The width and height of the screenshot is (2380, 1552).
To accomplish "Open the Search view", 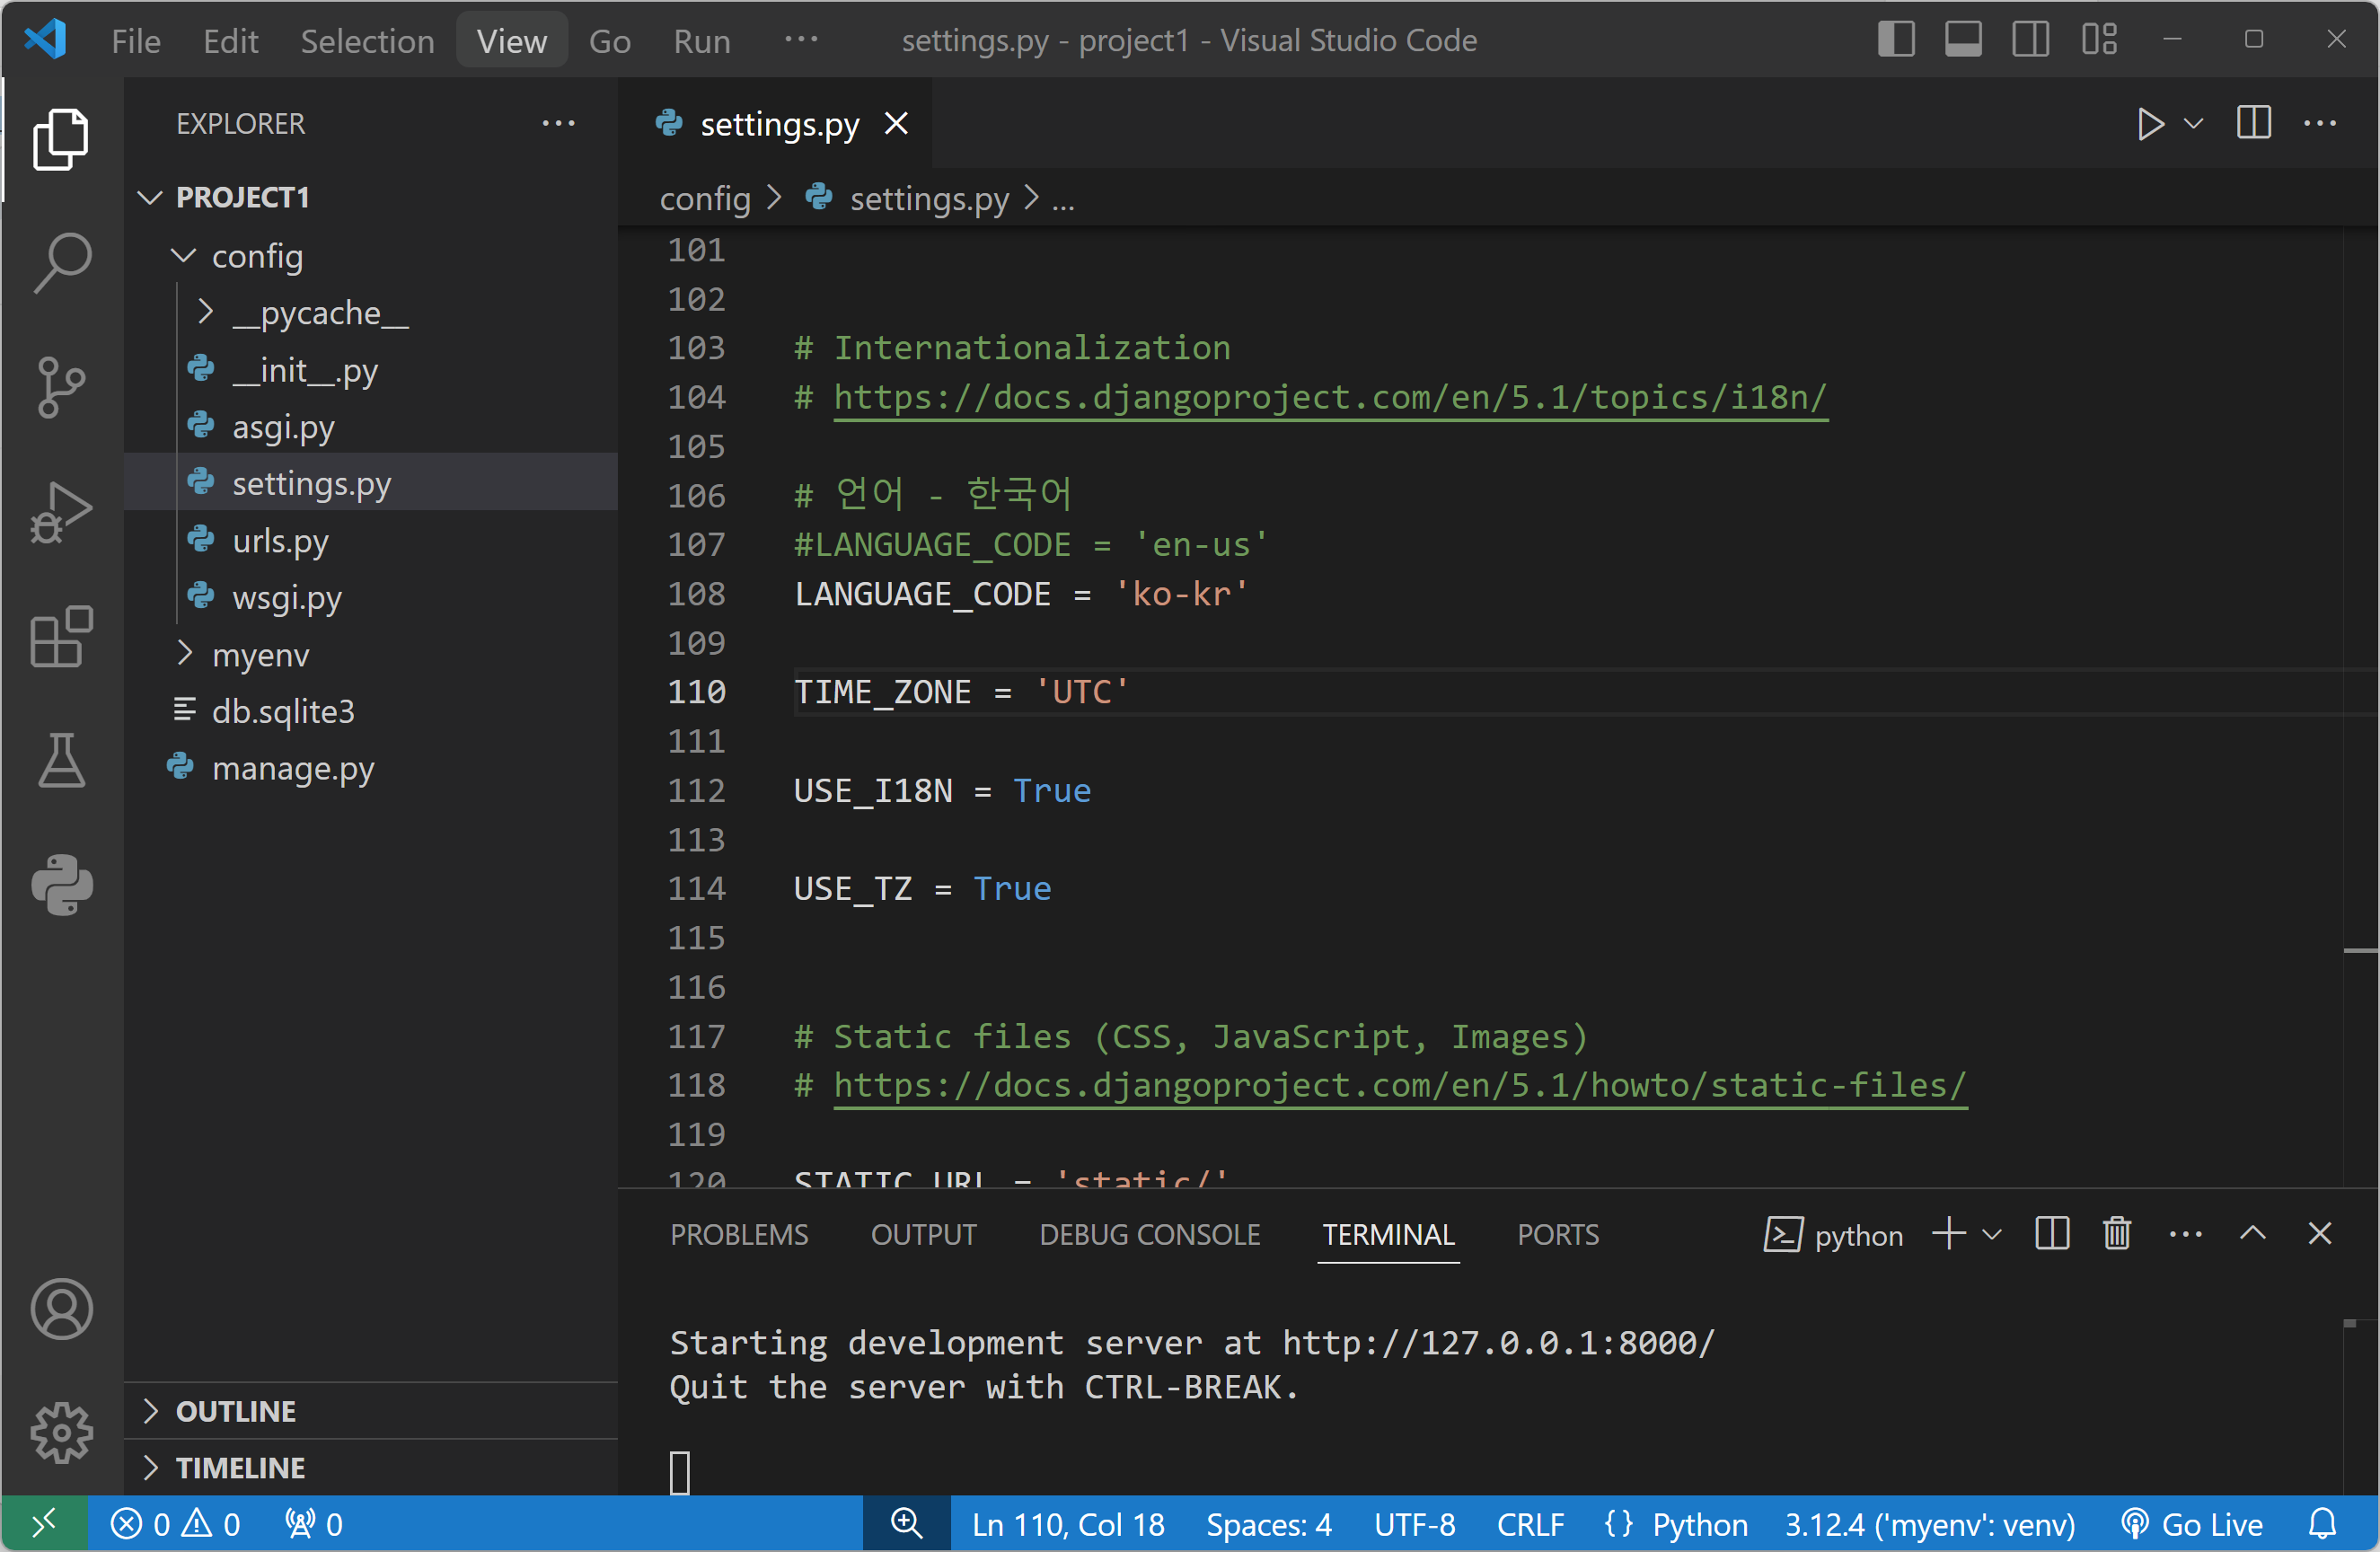I will 61,263.
